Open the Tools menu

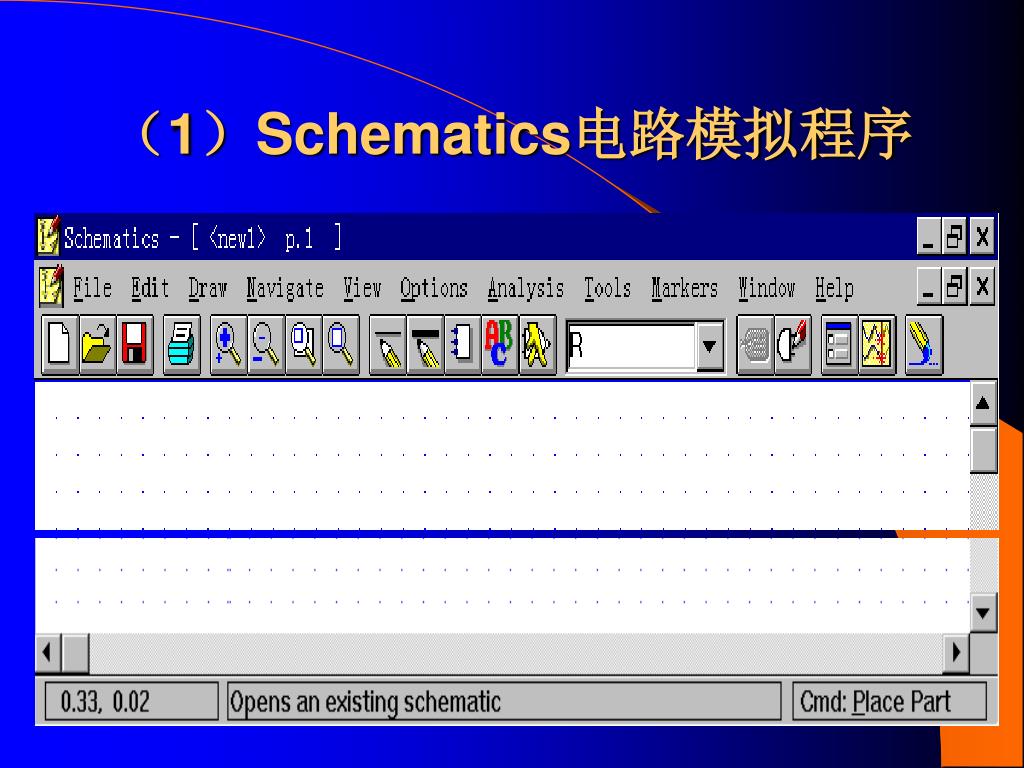tap(607, 287)
